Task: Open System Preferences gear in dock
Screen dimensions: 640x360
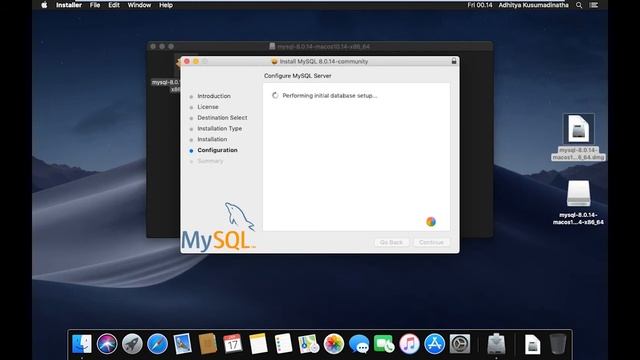Action: tap(460, 344)
